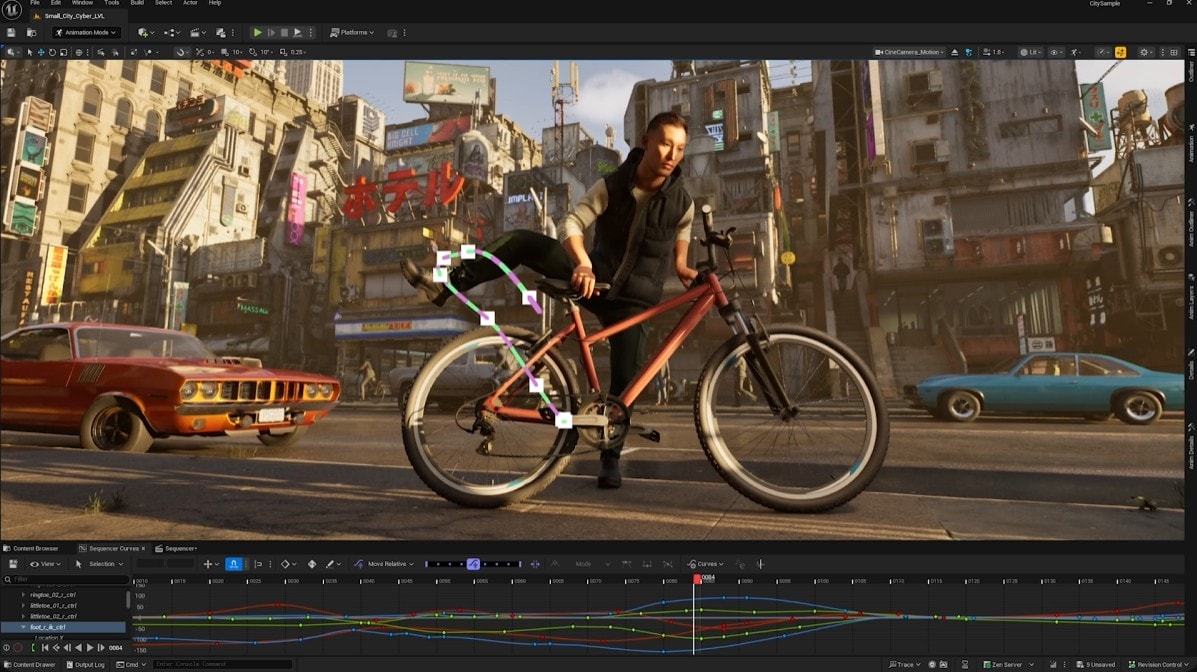Click the add content to project icon
The width and height of the screenshot is (1197, 672).
point(145,32)
